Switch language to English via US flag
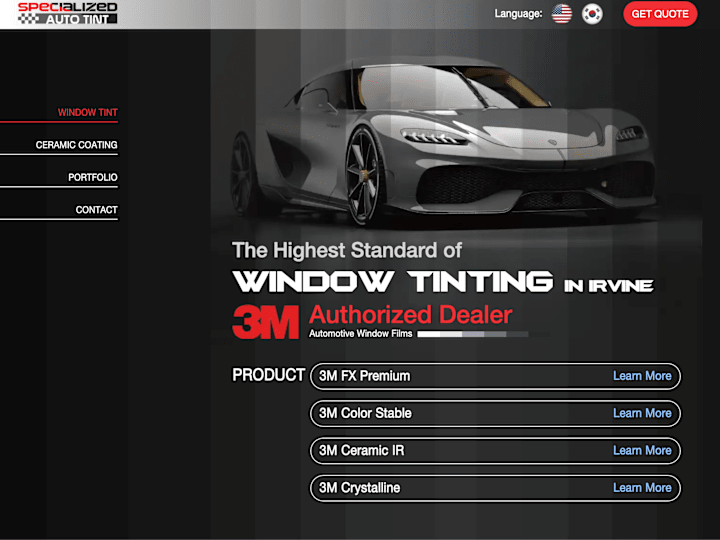Screen dimensions: 720x540 [562, 14]
